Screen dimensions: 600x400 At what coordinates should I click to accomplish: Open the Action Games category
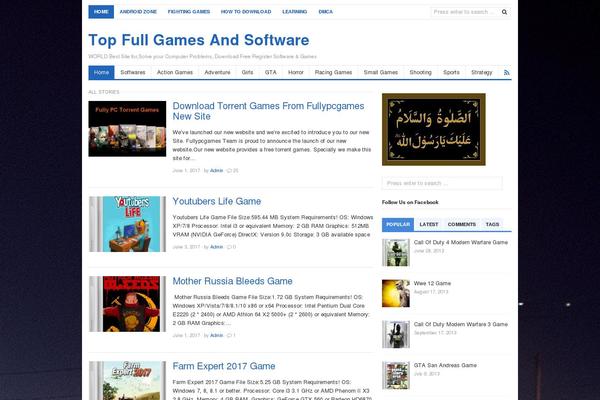click(x=175, y=72)
